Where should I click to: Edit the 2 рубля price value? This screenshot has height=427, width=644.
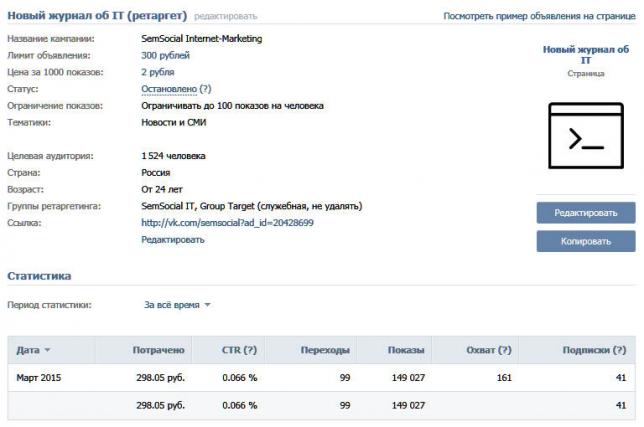158,72
